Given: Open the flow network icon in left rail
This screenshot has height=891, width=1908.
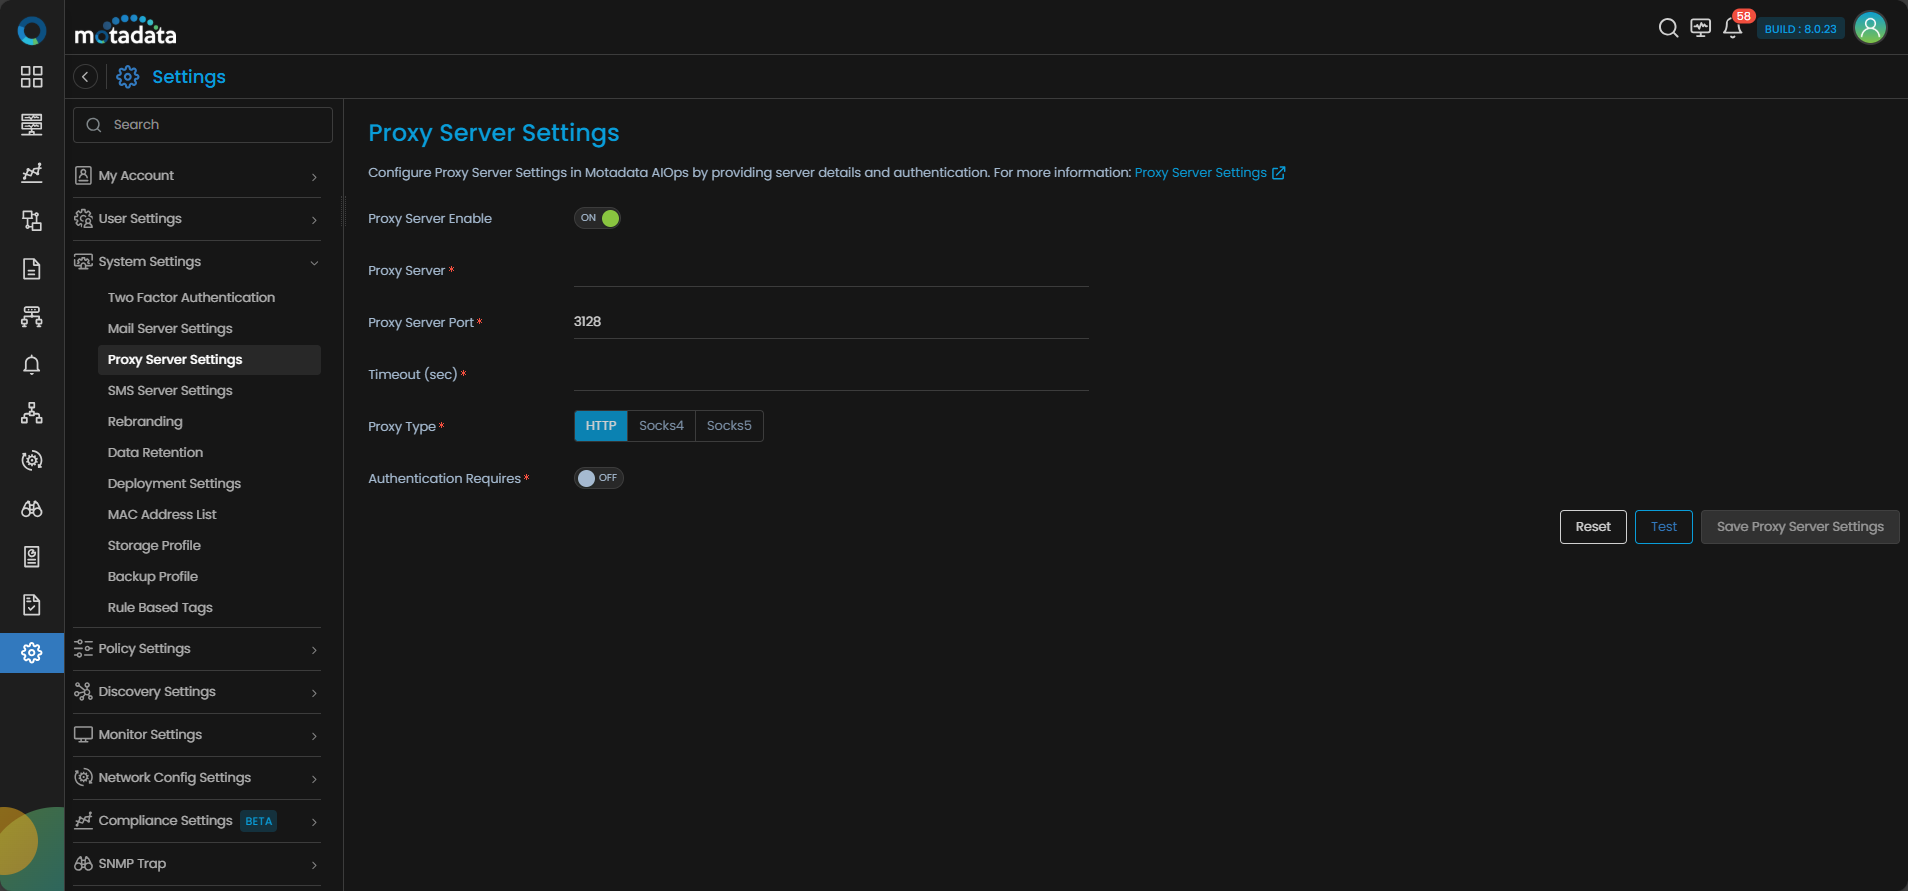Looking at the screenshot, I should [x=32, y=317].
